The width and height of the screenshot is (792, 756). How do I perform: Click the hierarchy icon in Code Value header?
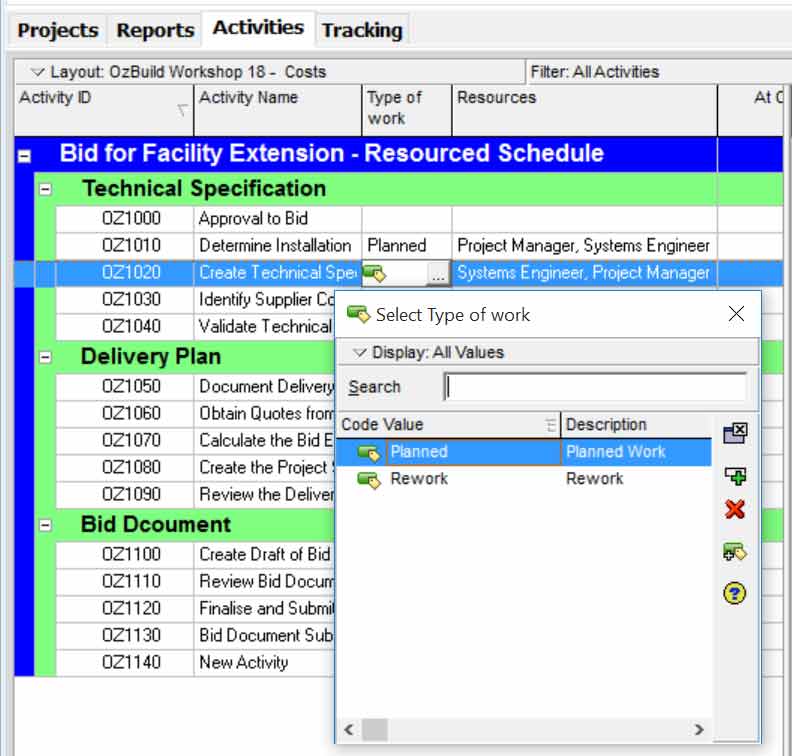(551, 425)
